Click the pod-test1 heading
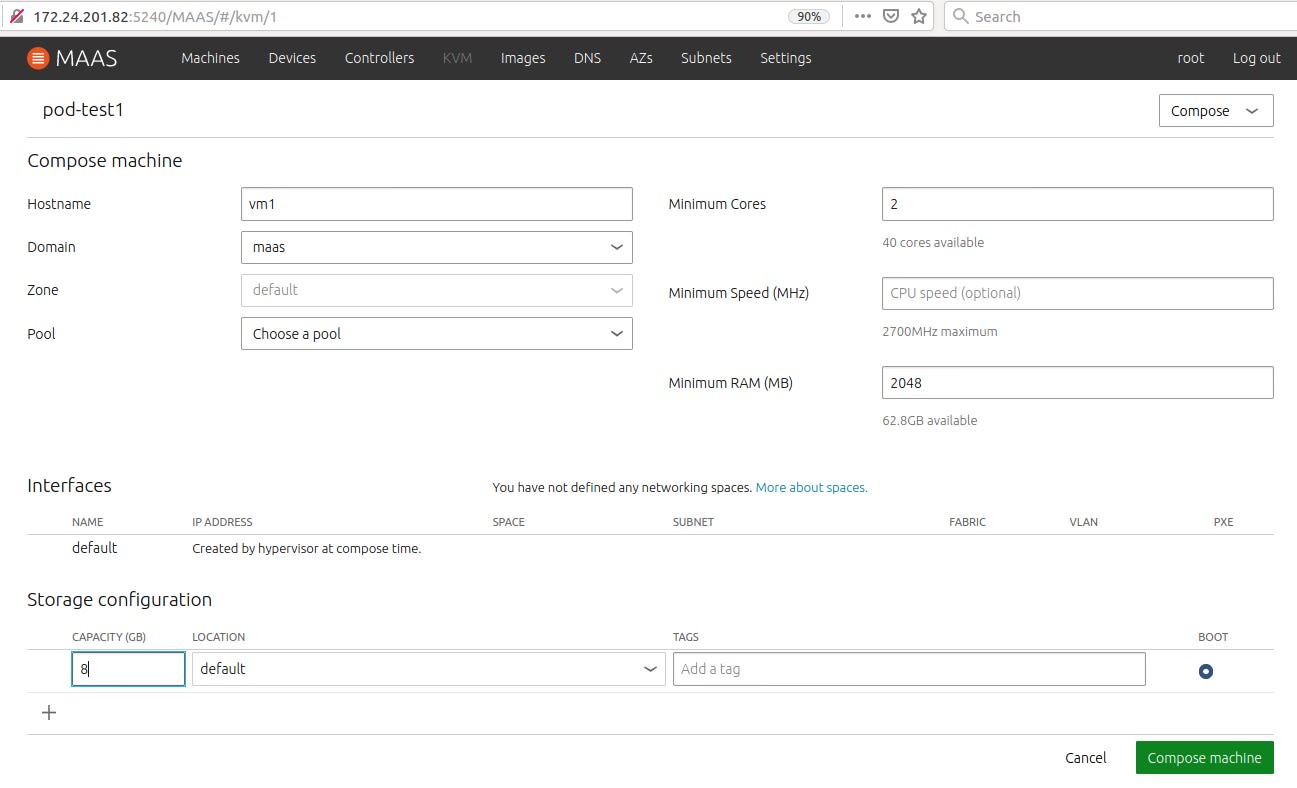The height and width of the screenshot is (788, 1297). [x=83, y=110]
